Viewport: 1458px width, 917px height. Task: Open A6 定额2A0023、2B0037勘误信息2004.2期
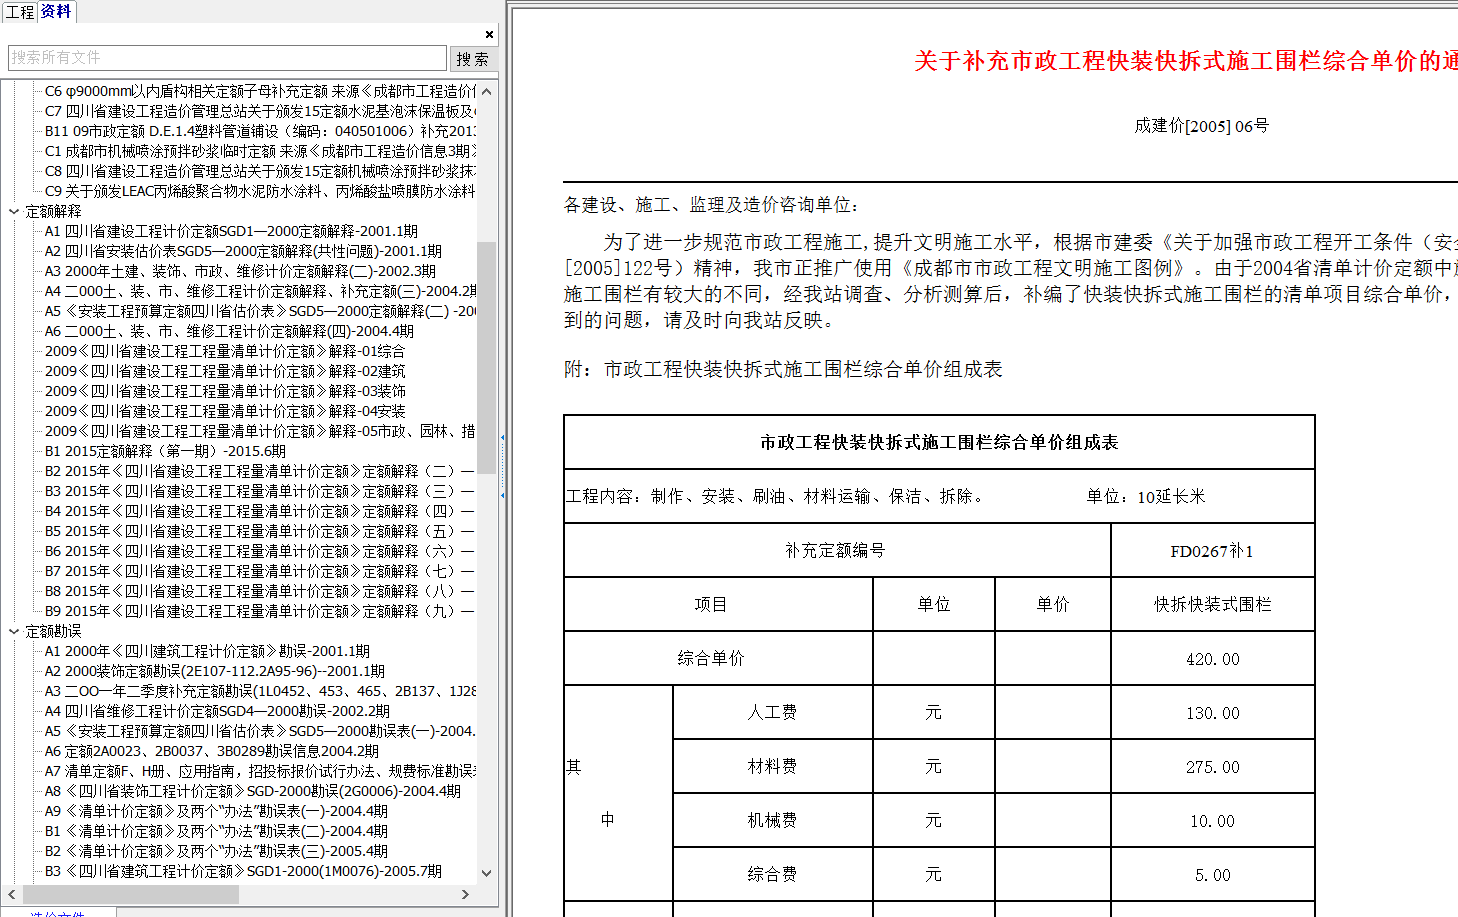tap(212, 751)
